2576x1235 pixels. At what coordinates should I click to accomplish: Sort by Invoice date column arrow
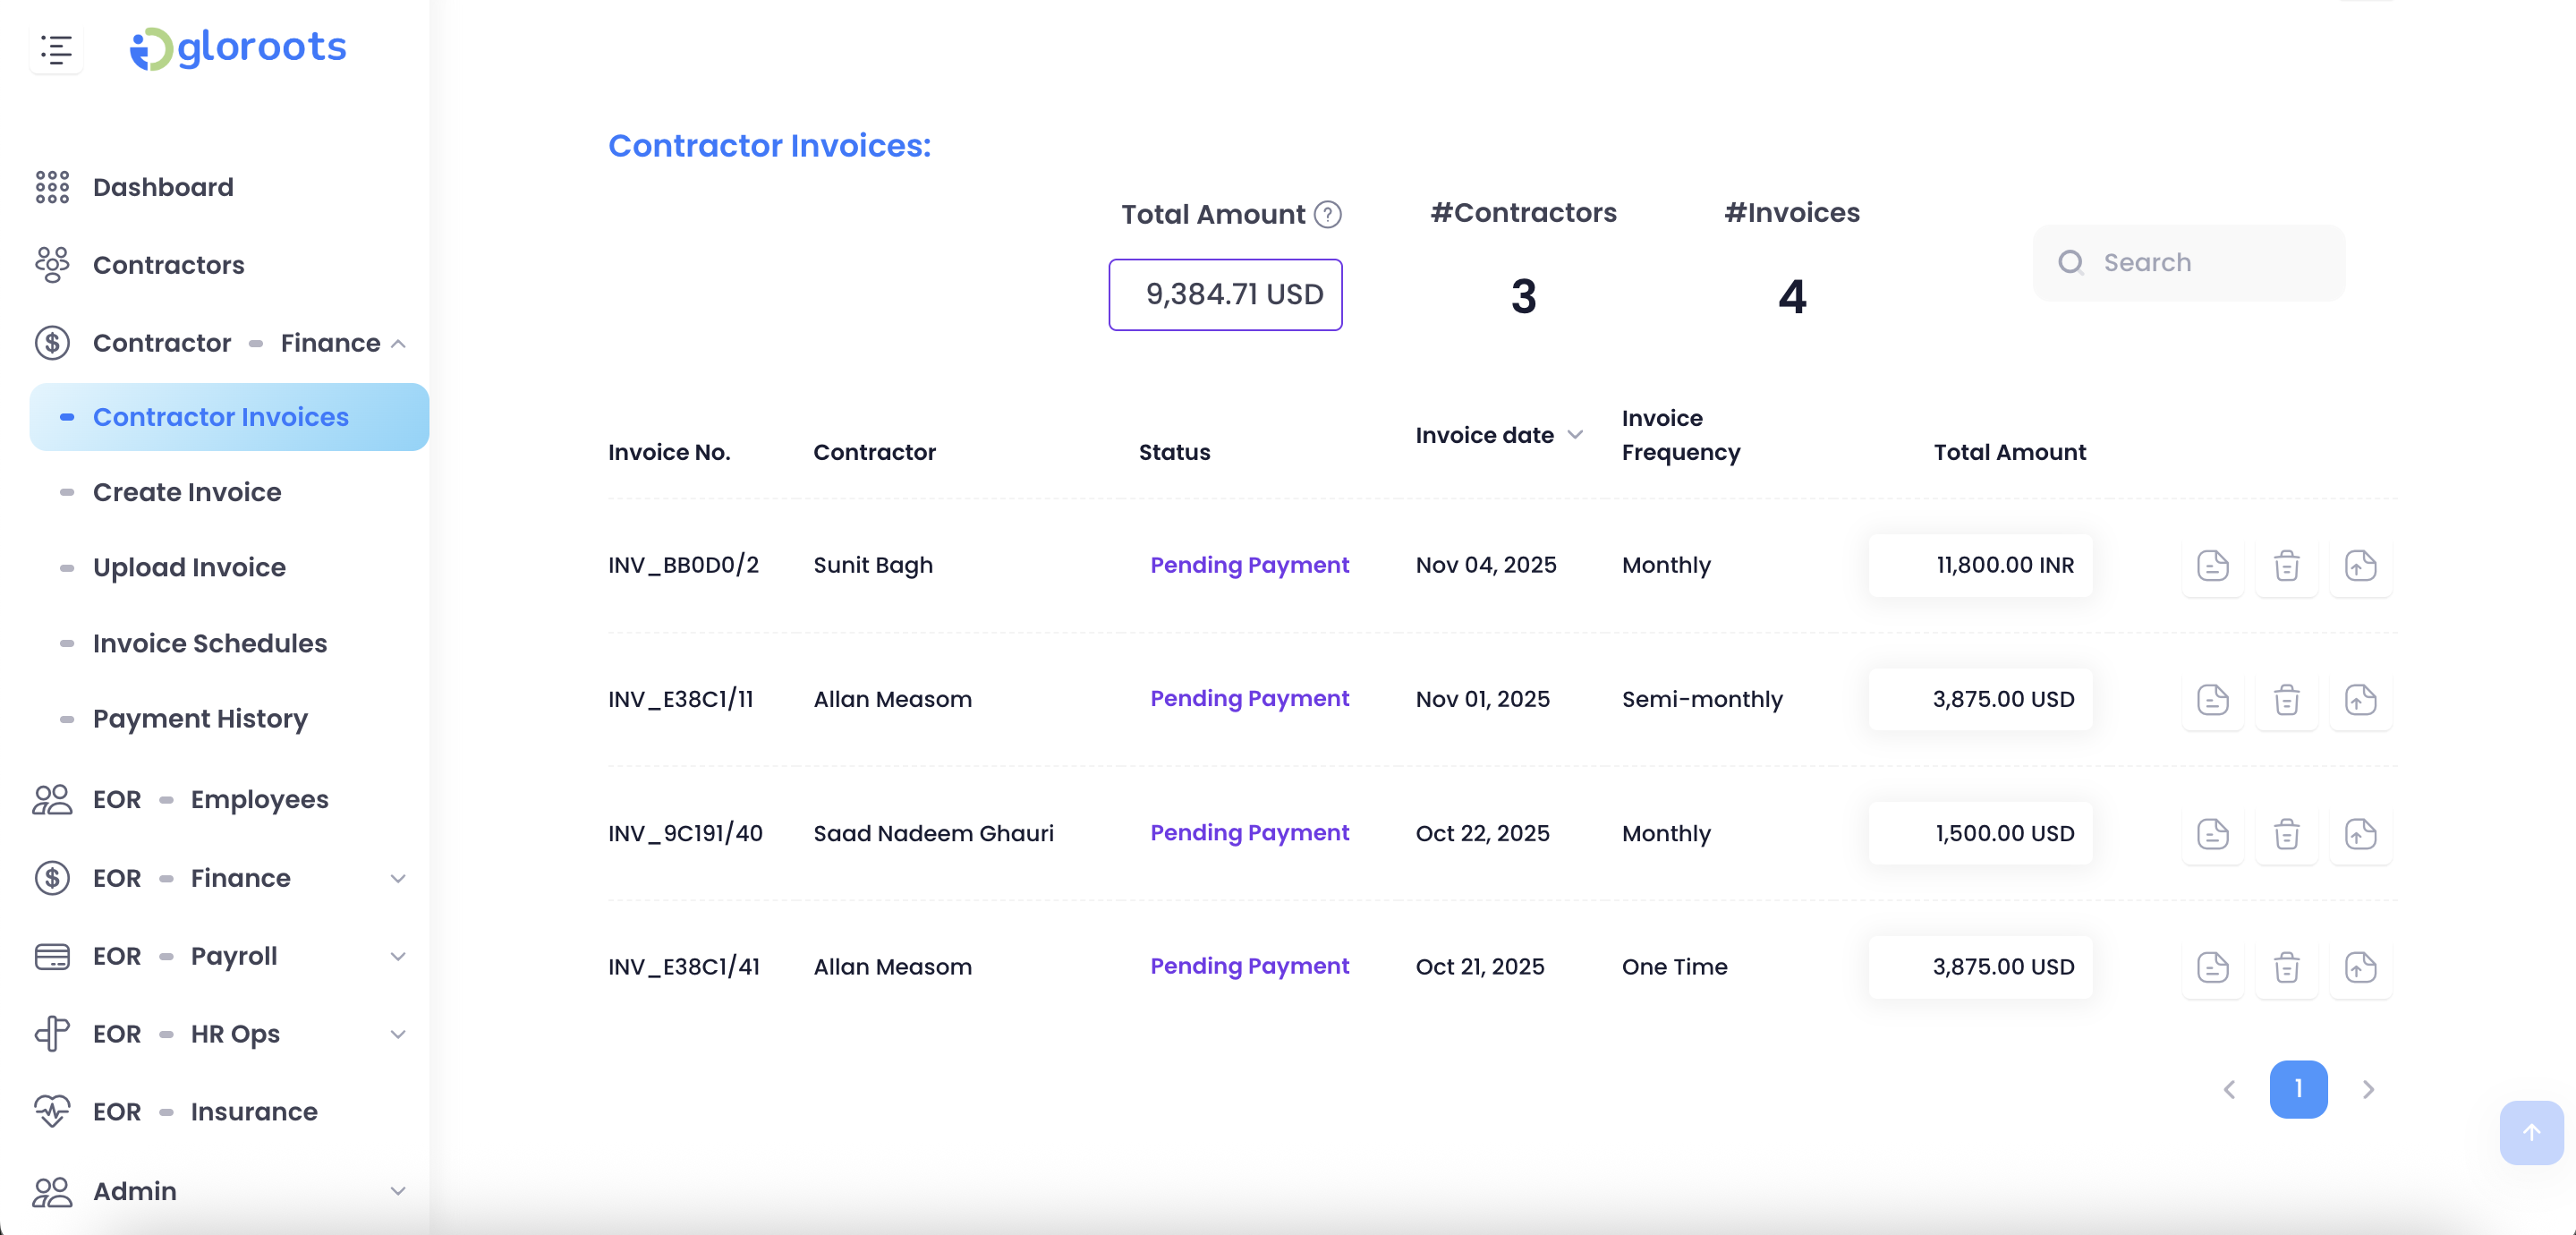click(1575, 435)
